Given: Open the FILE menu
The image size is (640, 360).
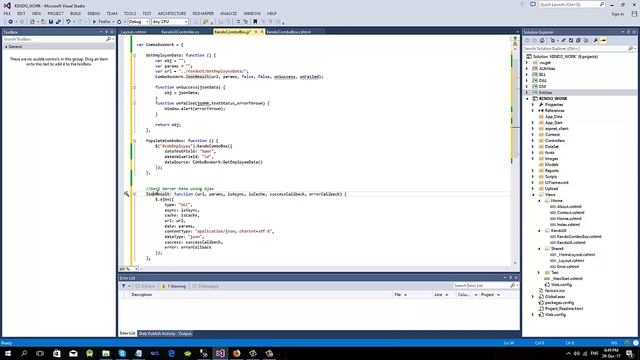Looking at the screenshot, I should [7, 13].
